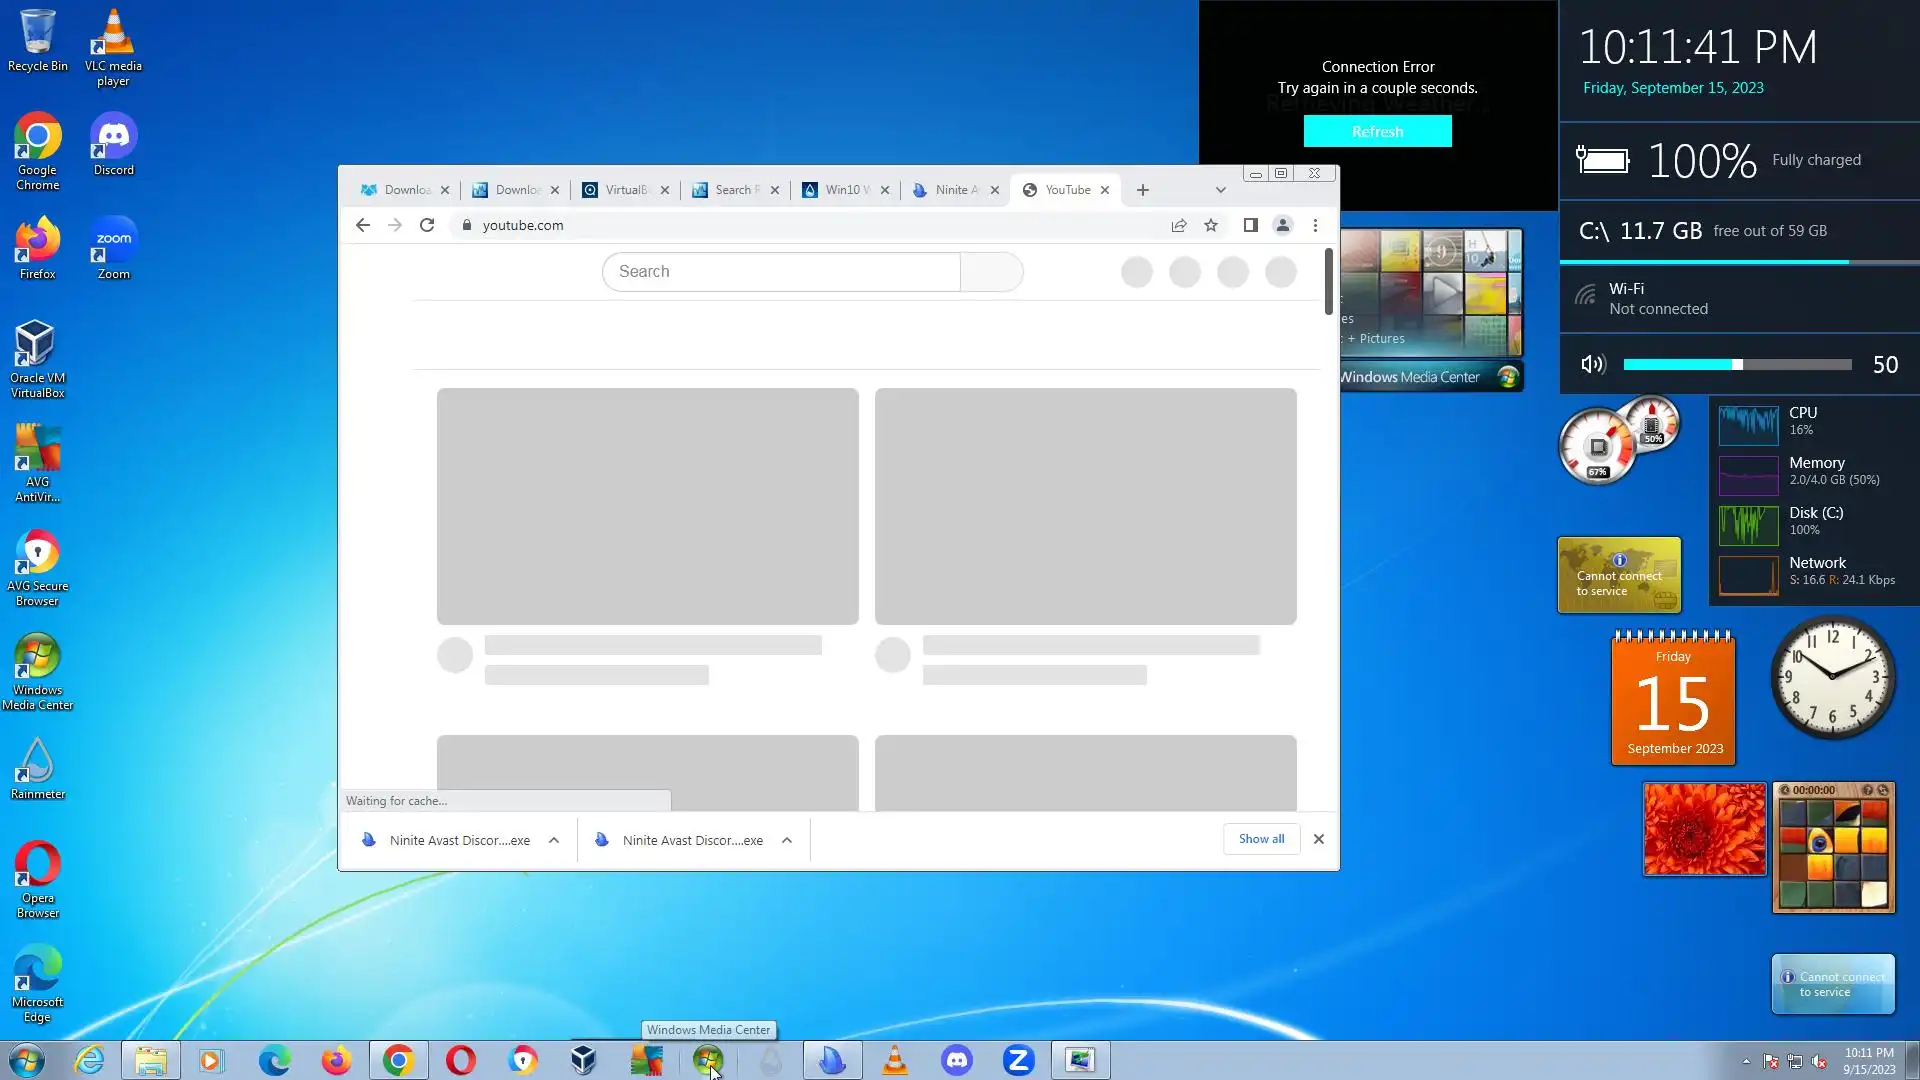Viewport: 1920px width, 1080px height.
Task: Open the Chrome side panel icon
Action: click(x=1250, y=225)
